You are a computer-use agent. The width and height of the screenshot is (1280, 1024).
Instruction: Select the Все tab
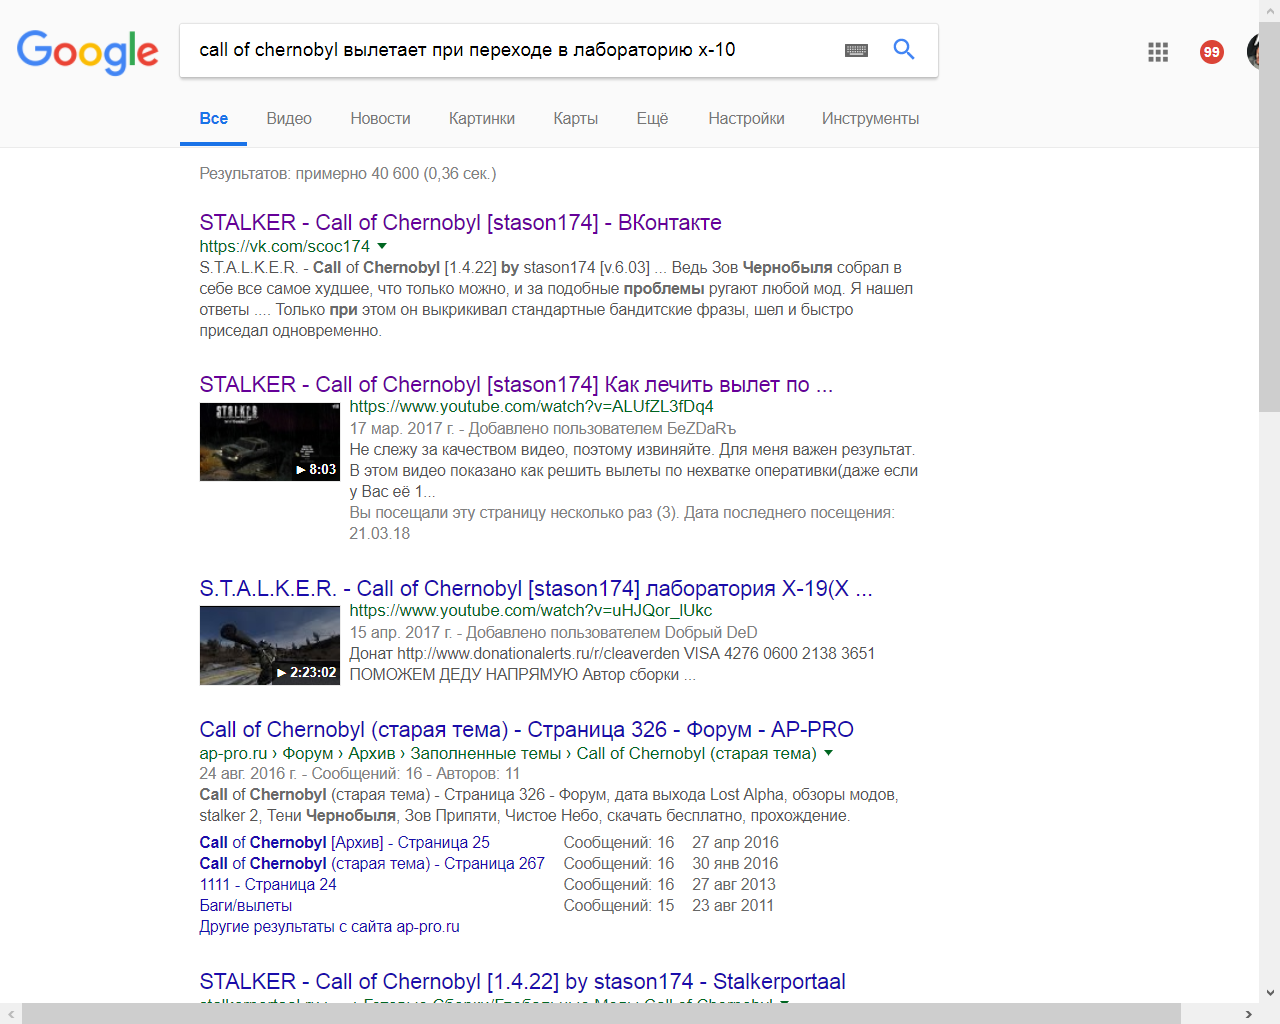click(x=214, y=119)
